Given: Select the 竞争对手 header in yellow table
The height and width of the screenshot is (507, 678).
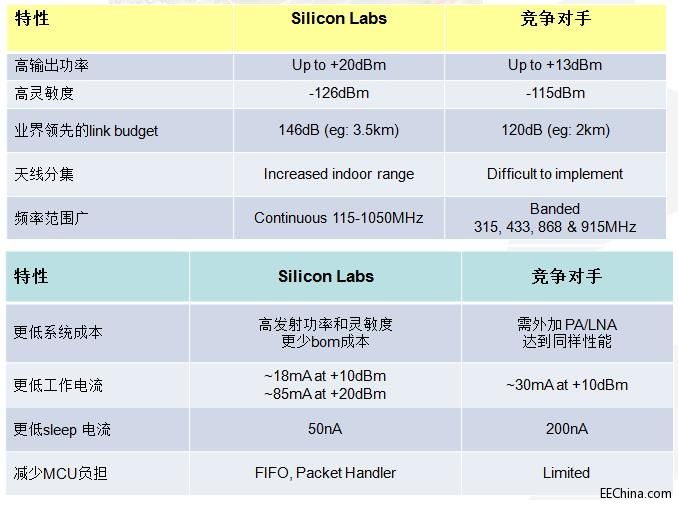Looking at the screenshot, I should (555, 19).
